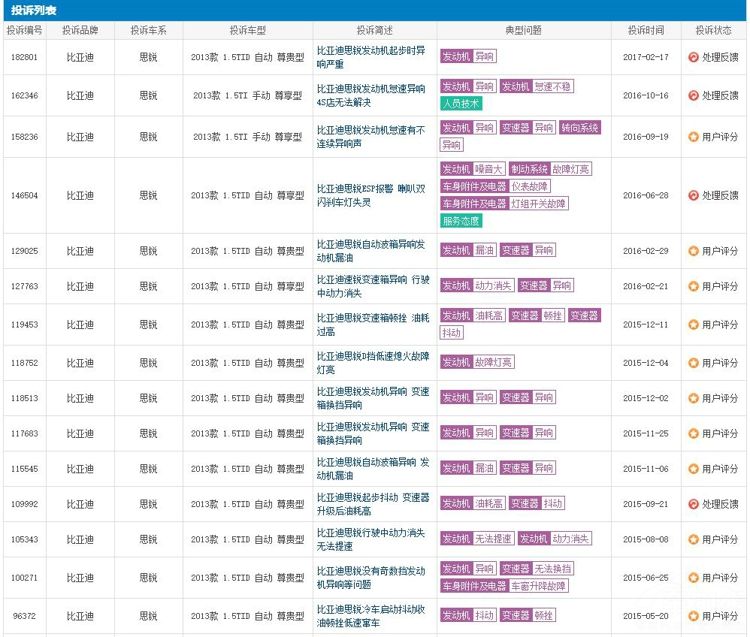Click the 车身附件及电器 车窗升降故障 tag
Image resolution: width=750 pixels, height=637 pixels.
[x=505, y=586]
